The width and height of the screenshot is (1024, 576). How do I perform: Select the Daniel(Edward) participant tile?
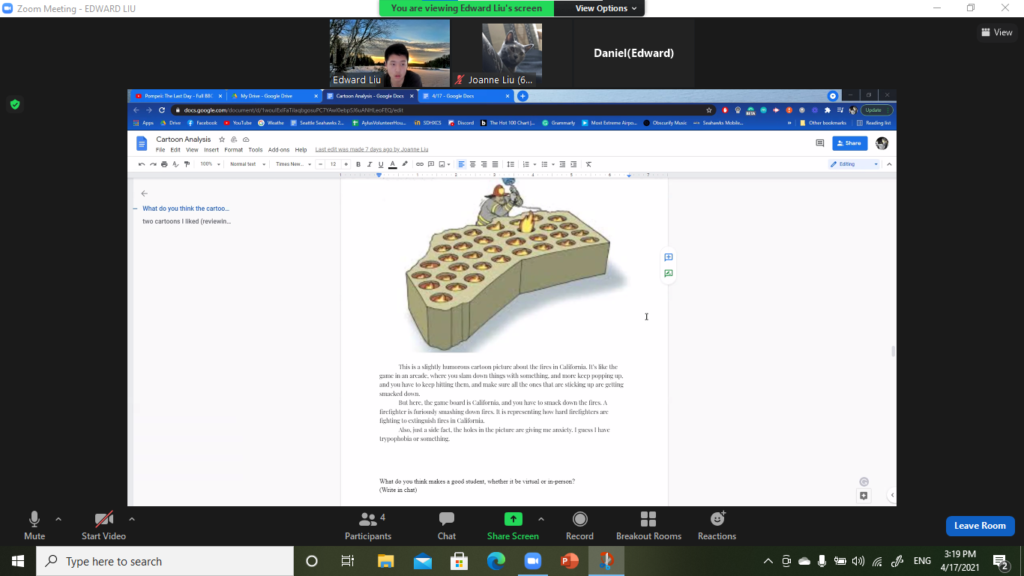tap(633, 53)
